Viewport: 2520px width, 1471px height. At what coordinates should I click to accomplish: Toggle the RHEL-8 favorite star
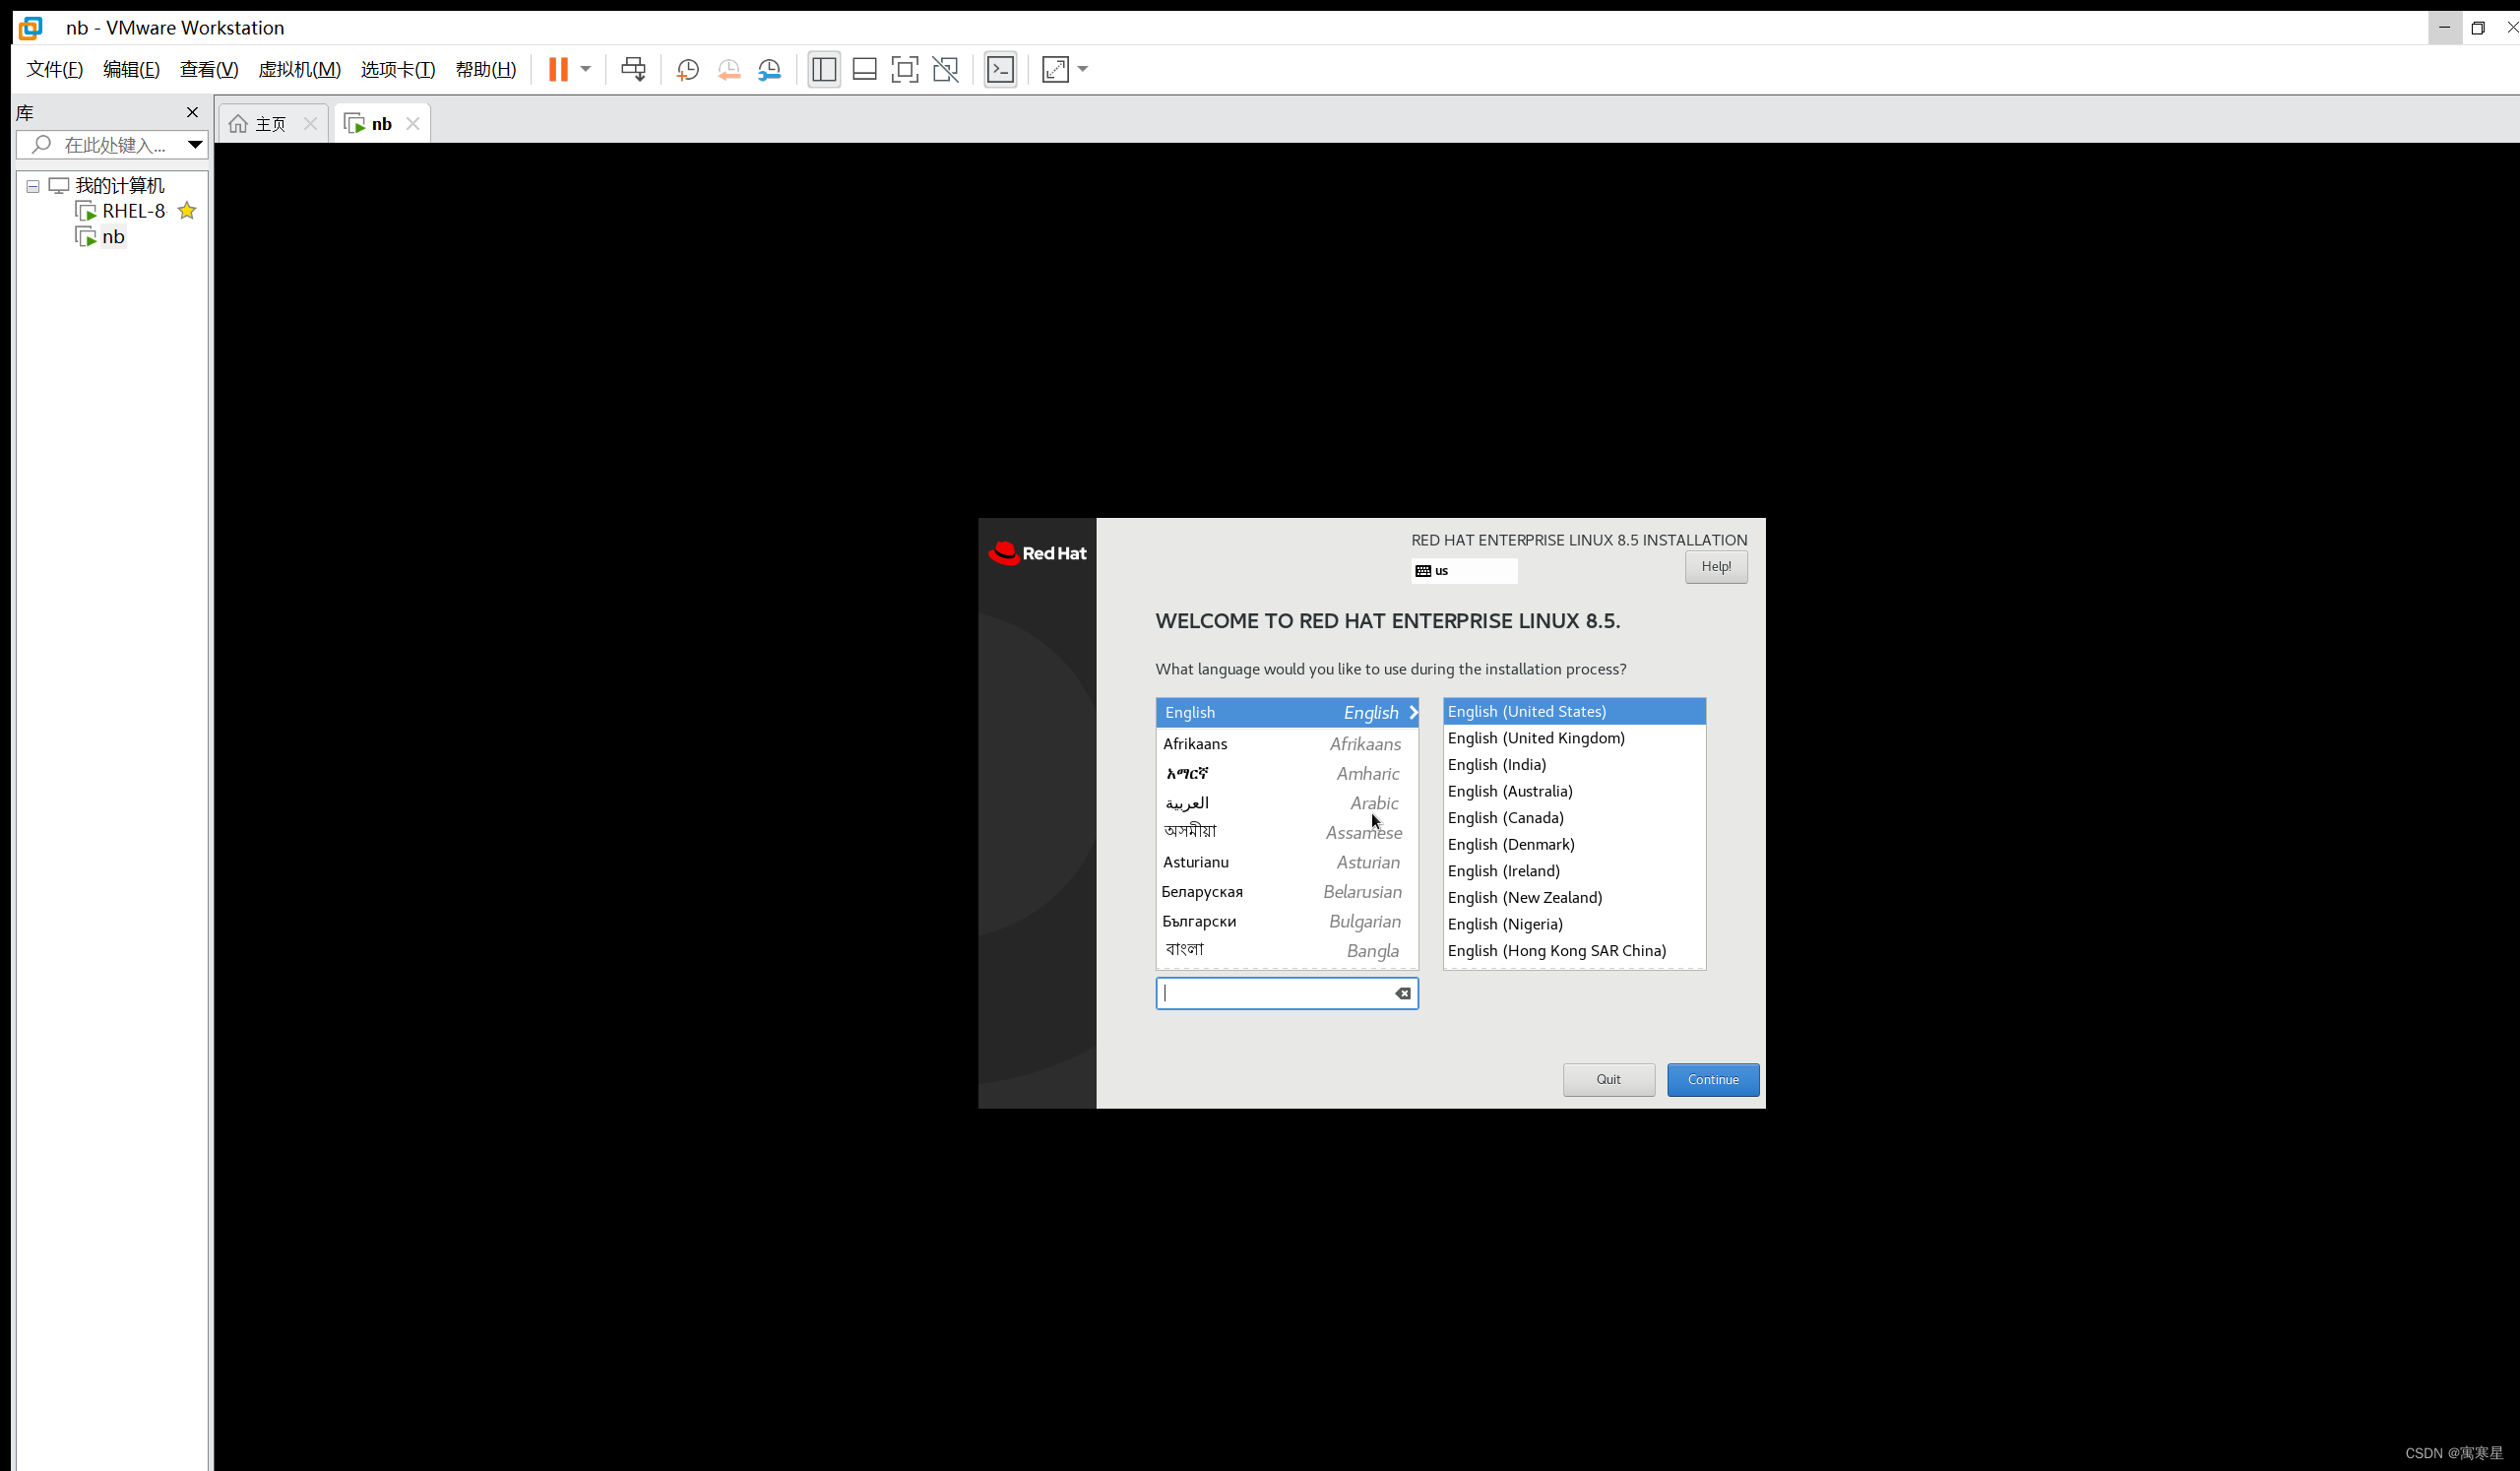[187, 211]
